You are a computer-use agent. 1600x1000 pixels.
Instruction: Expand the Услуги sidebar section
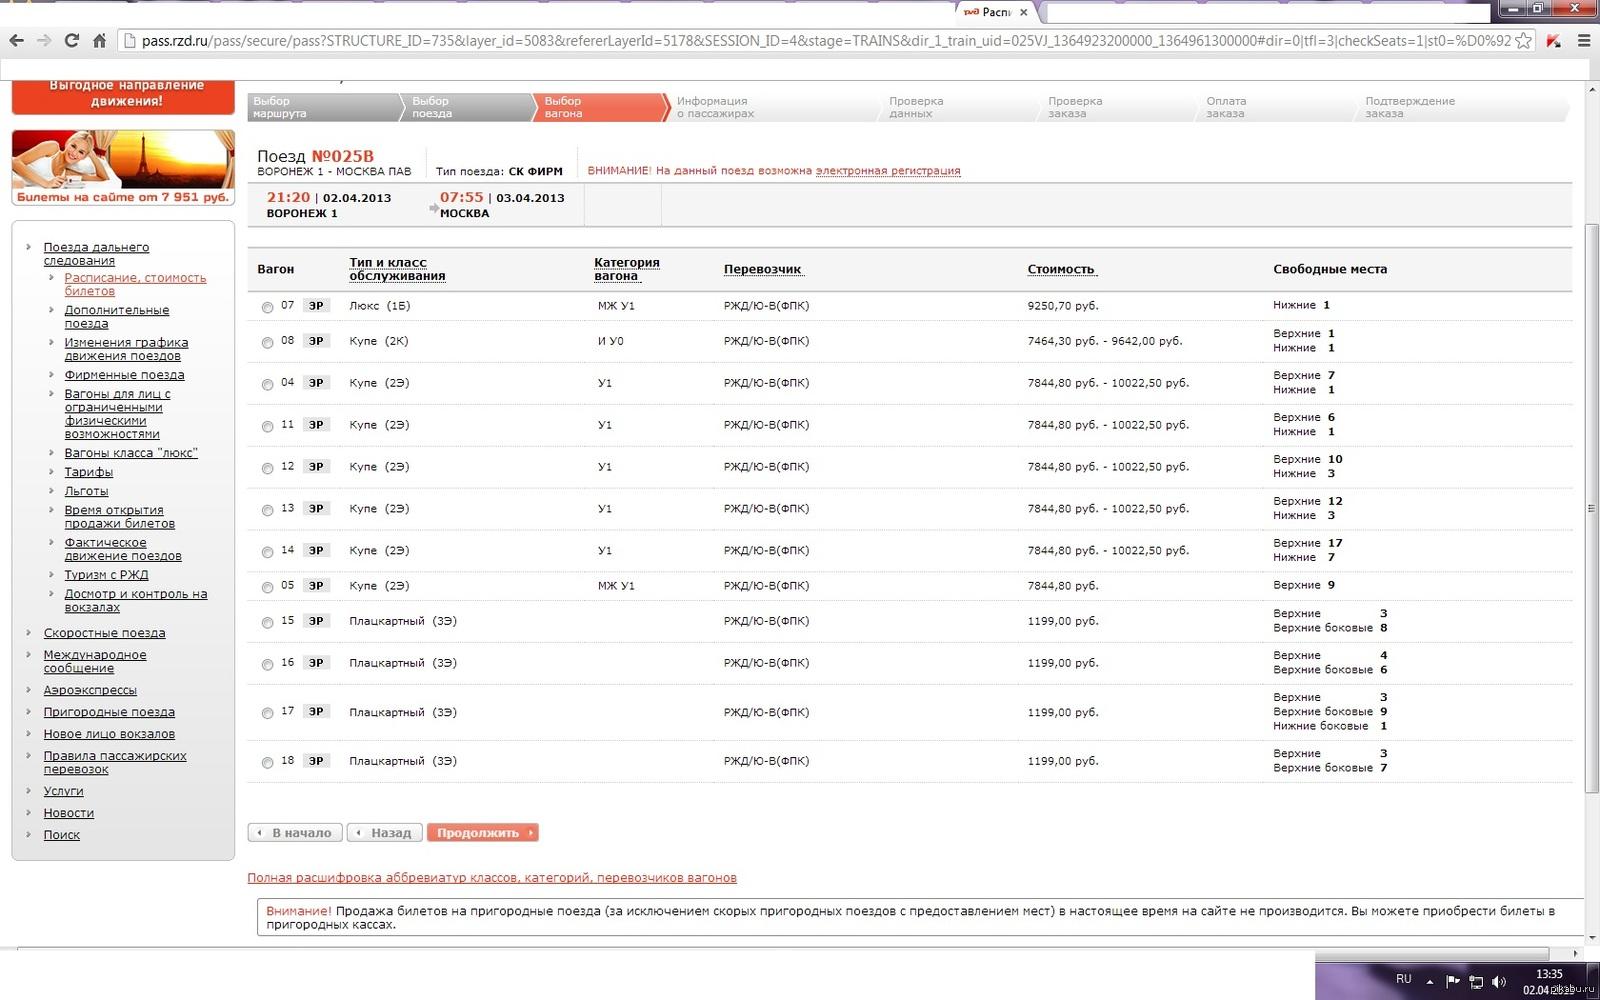point(63,791)
